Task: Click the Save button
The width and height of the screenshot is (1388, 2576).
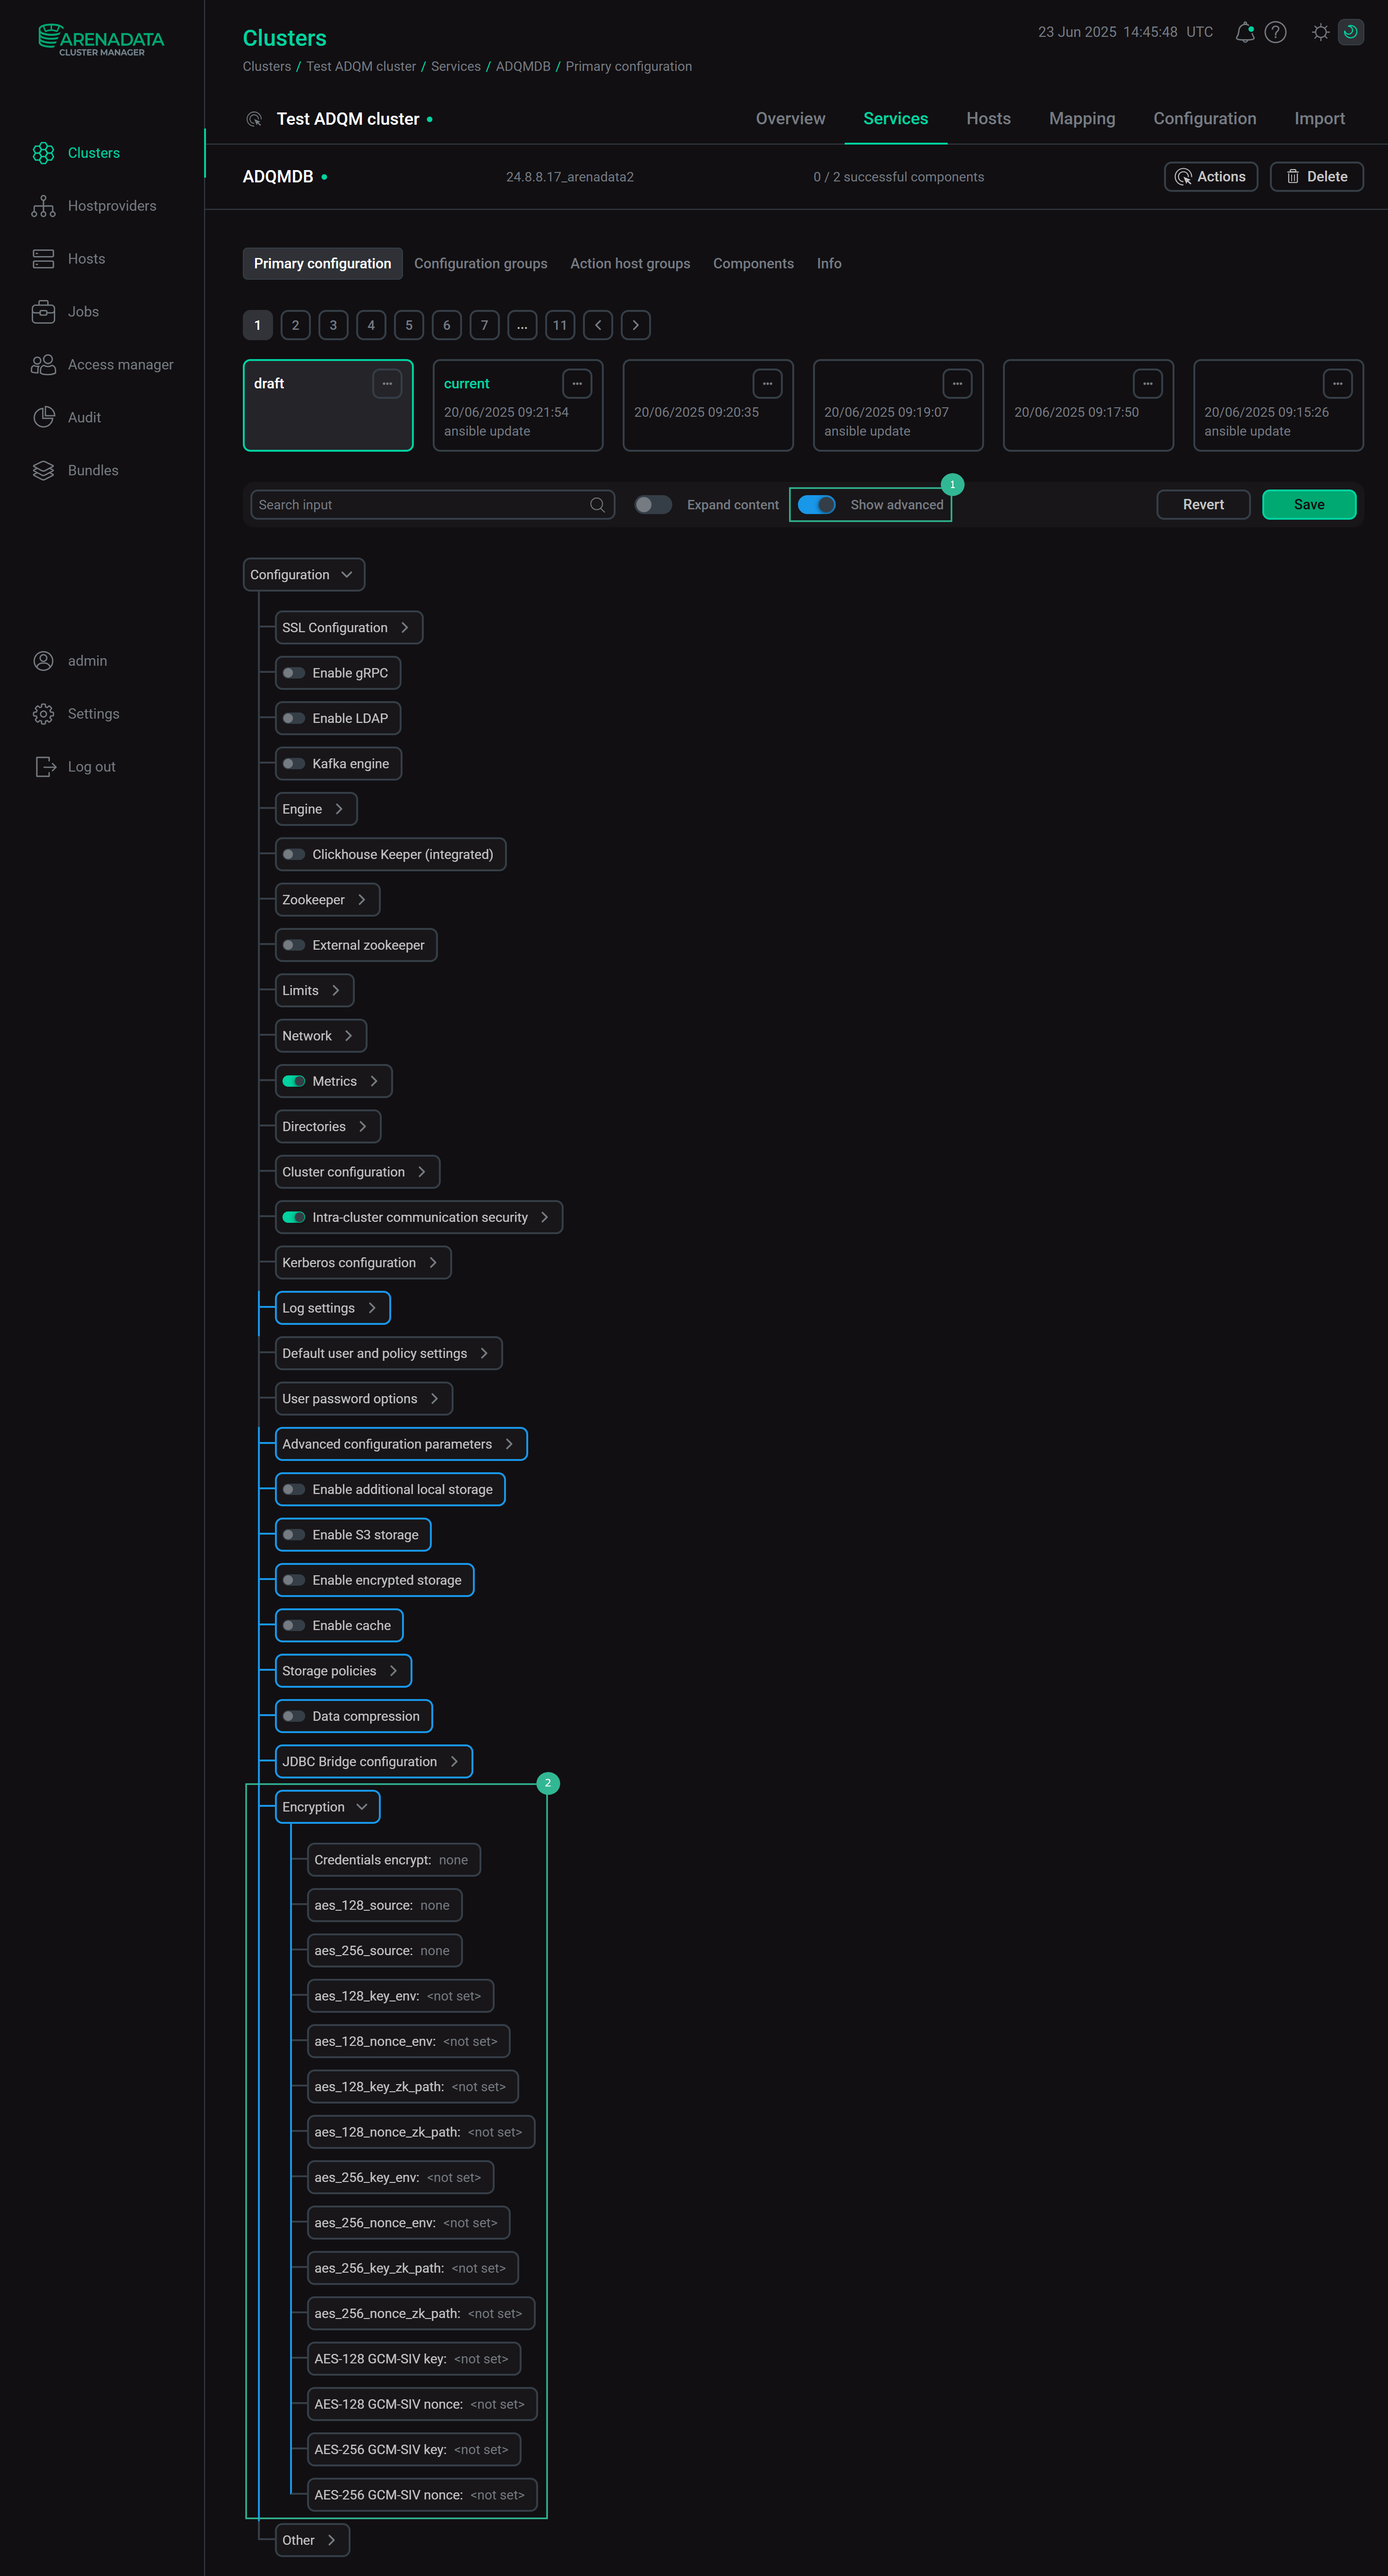Action: [x=1309, y=505]
